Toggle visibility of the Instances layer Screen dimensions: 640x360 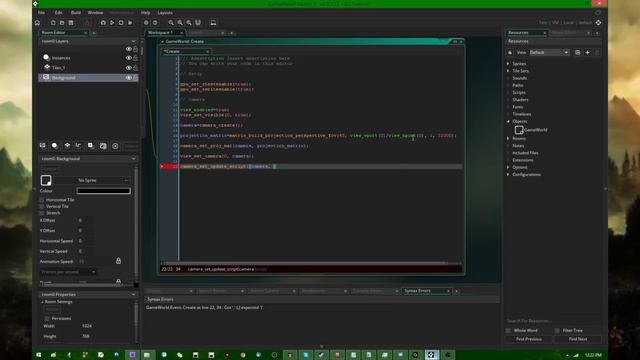[129, 58]
